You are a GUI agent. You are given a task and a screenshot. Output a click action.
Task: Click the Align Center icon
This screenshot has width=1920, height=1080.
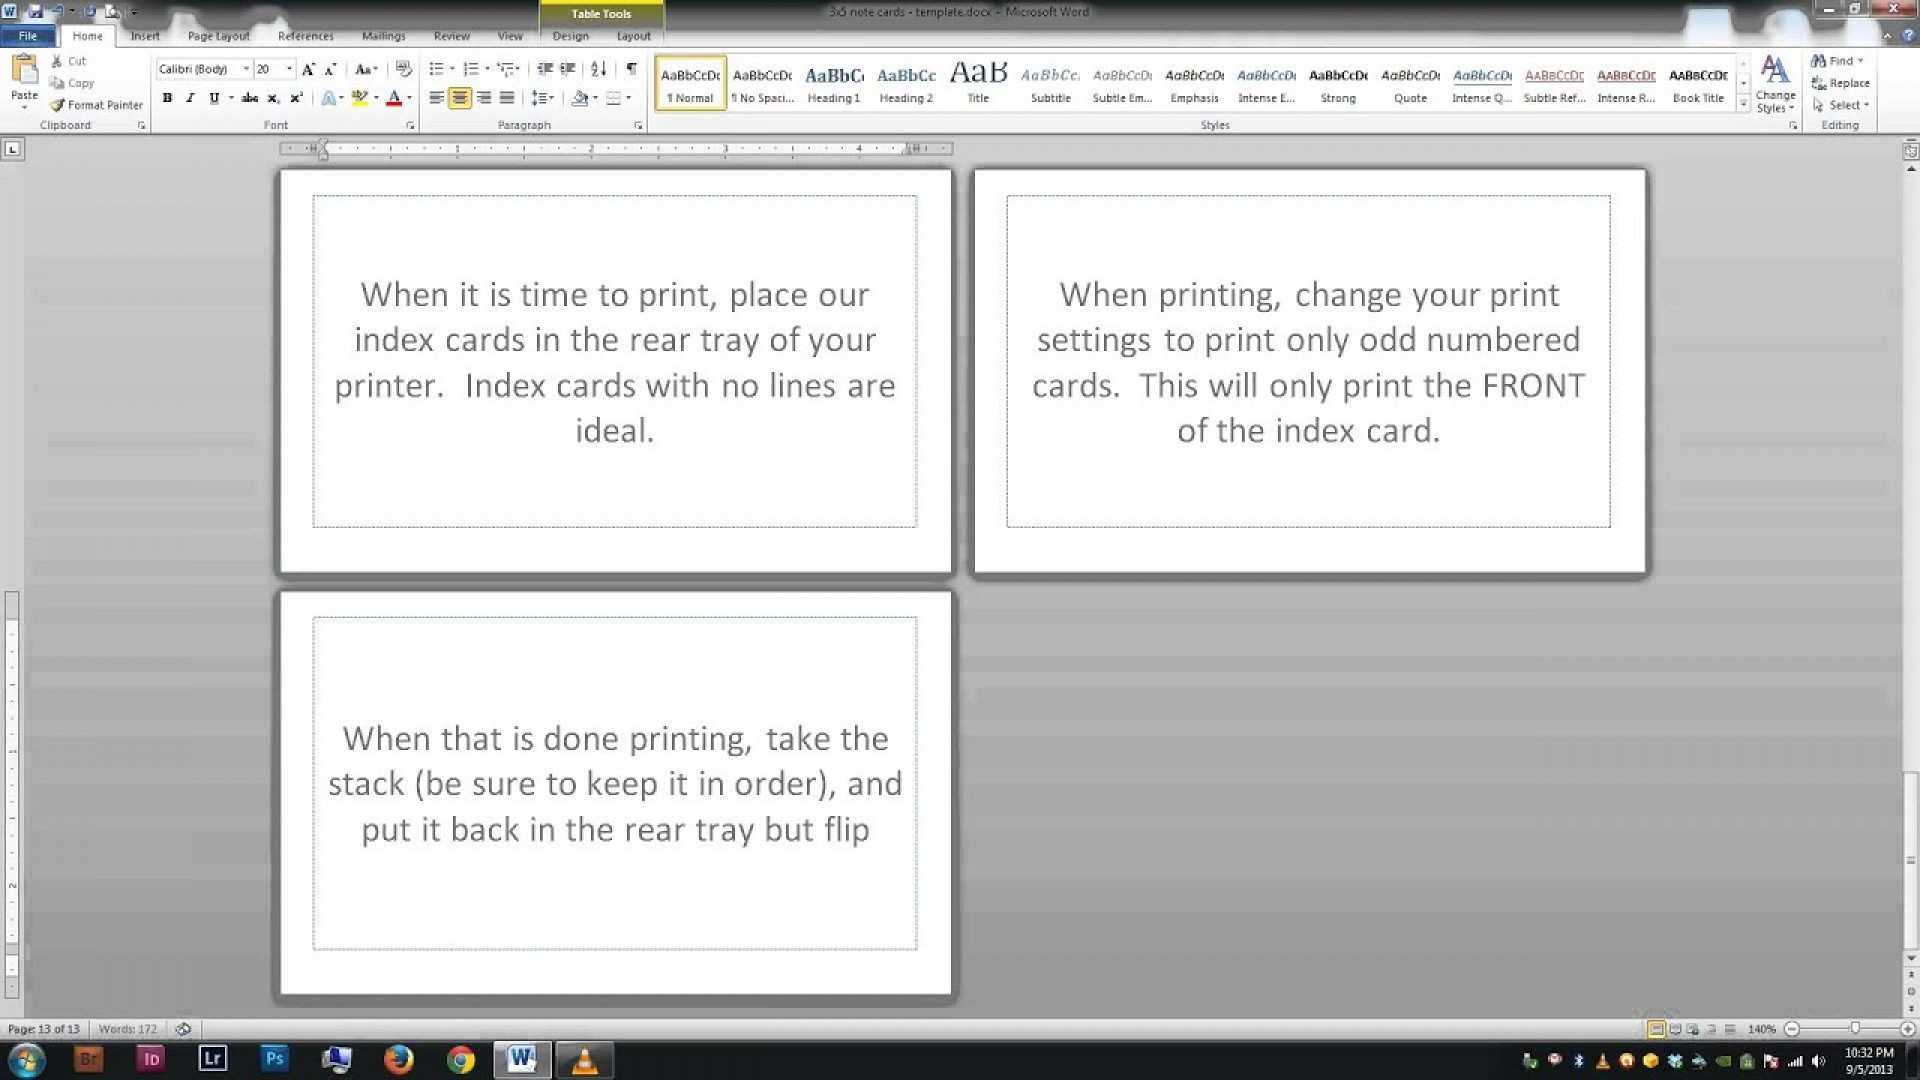(x=459, y=99)
